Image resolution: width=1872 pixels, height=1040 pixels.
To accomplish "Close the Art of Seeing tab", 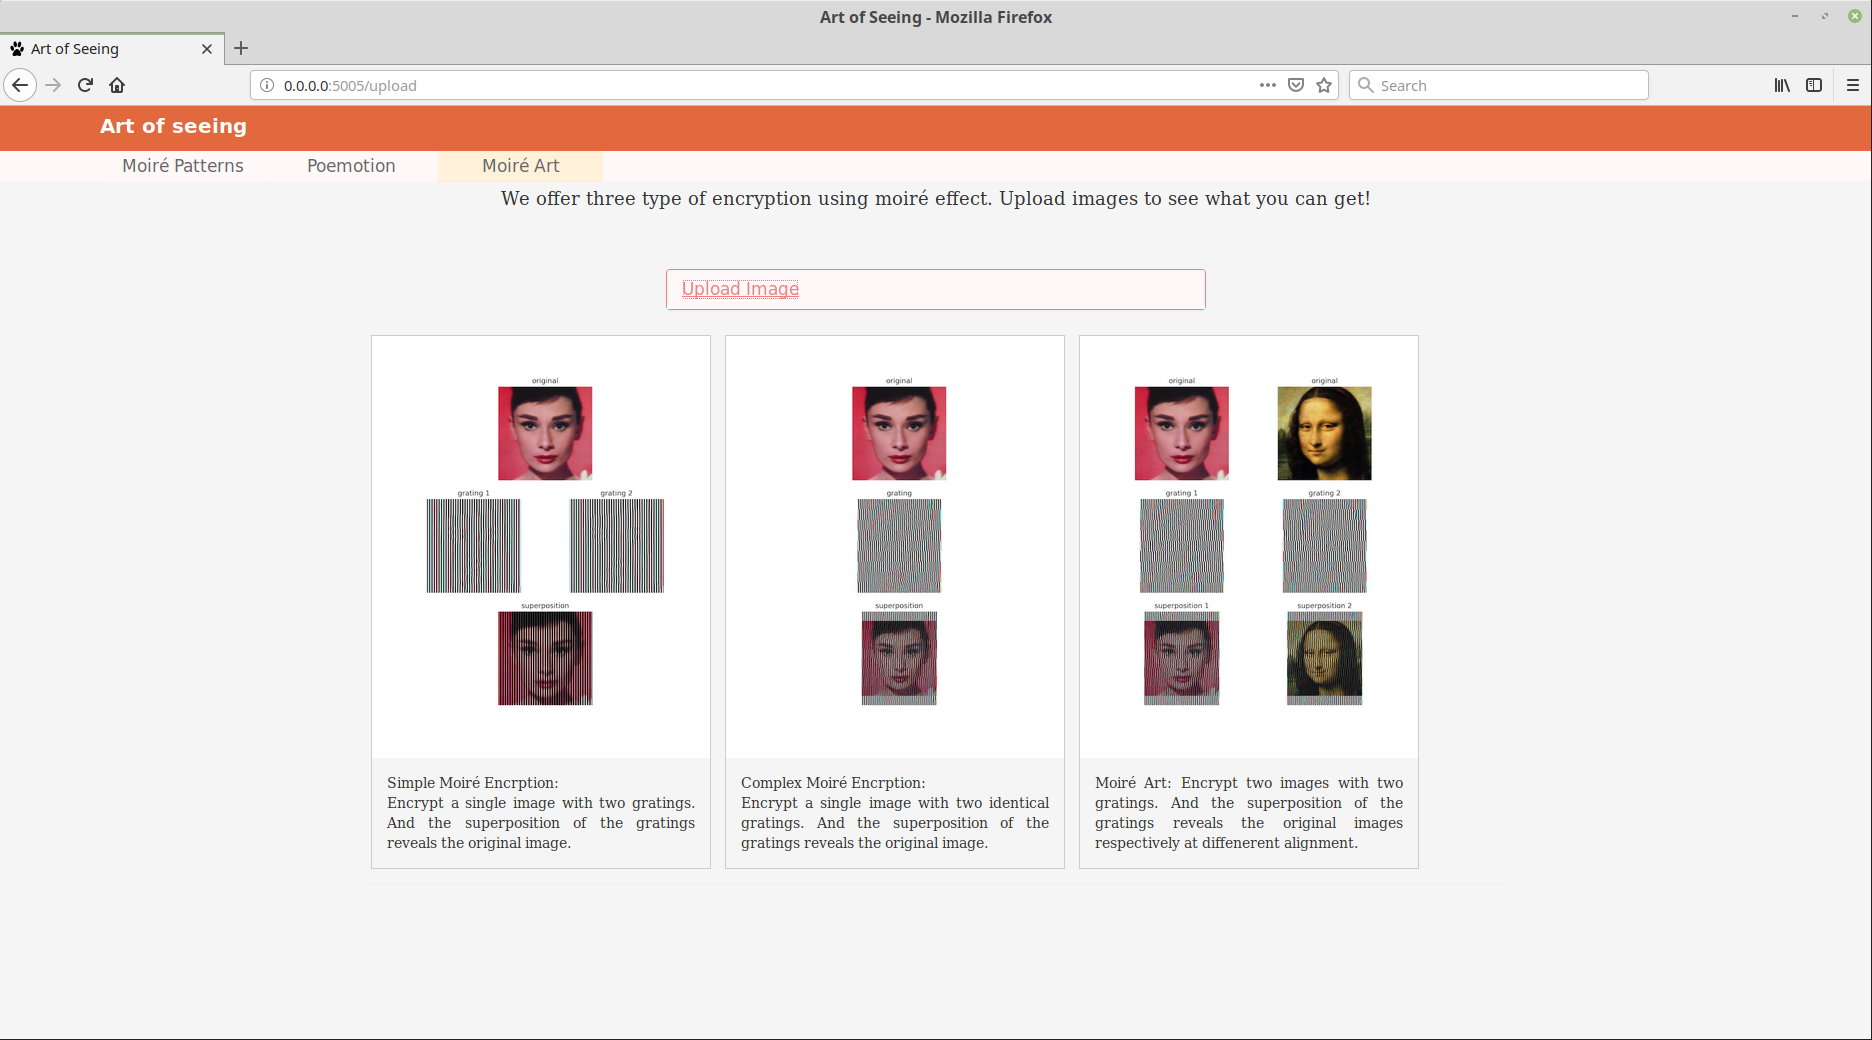I will [207, 49].
